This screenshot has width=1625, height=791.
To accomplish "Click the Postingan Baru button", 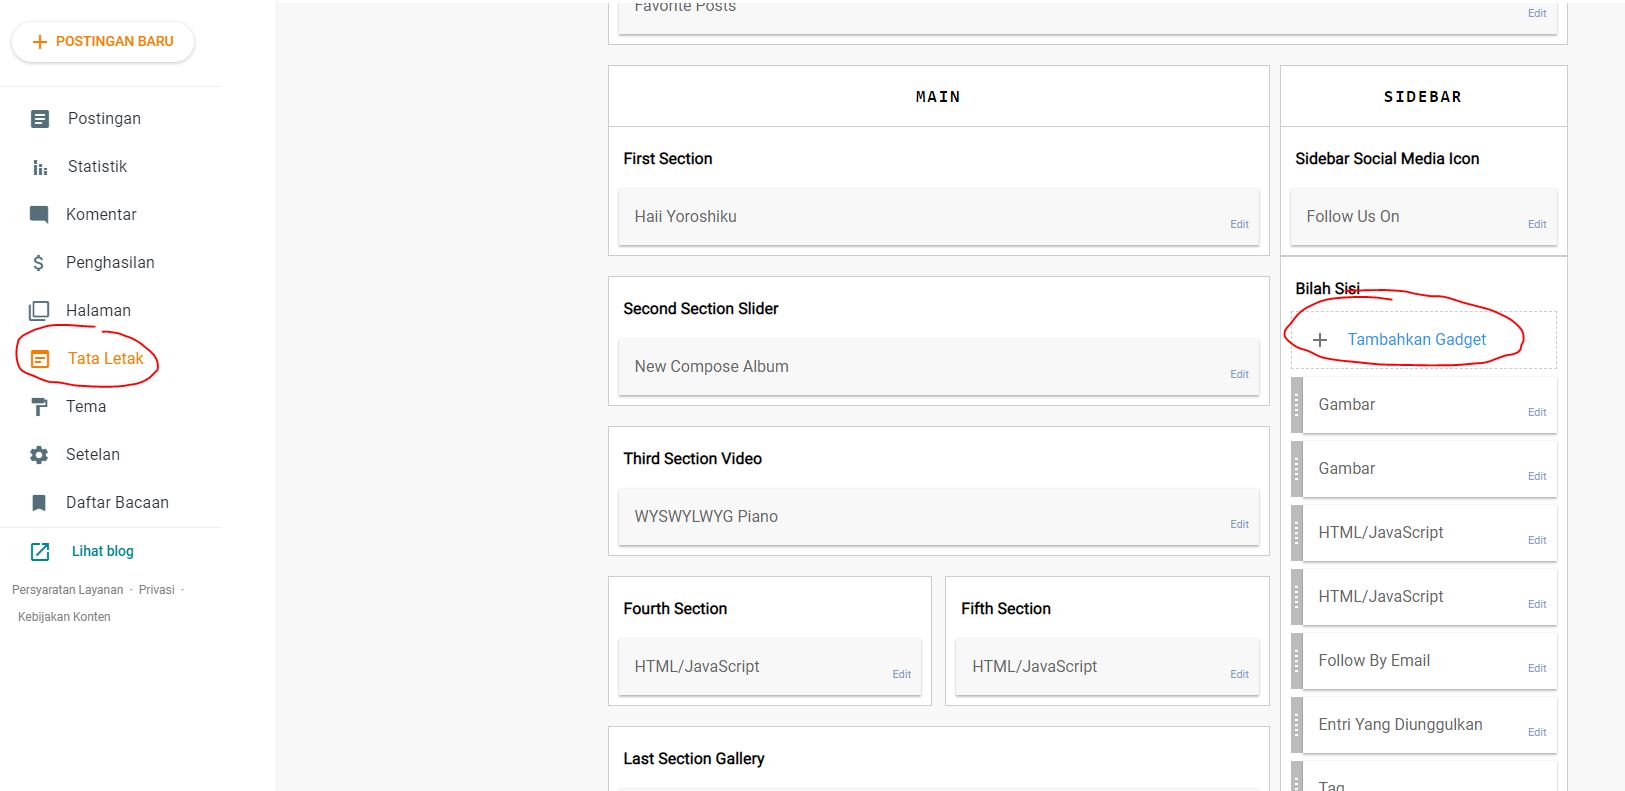I will click(x=103, y=42).
